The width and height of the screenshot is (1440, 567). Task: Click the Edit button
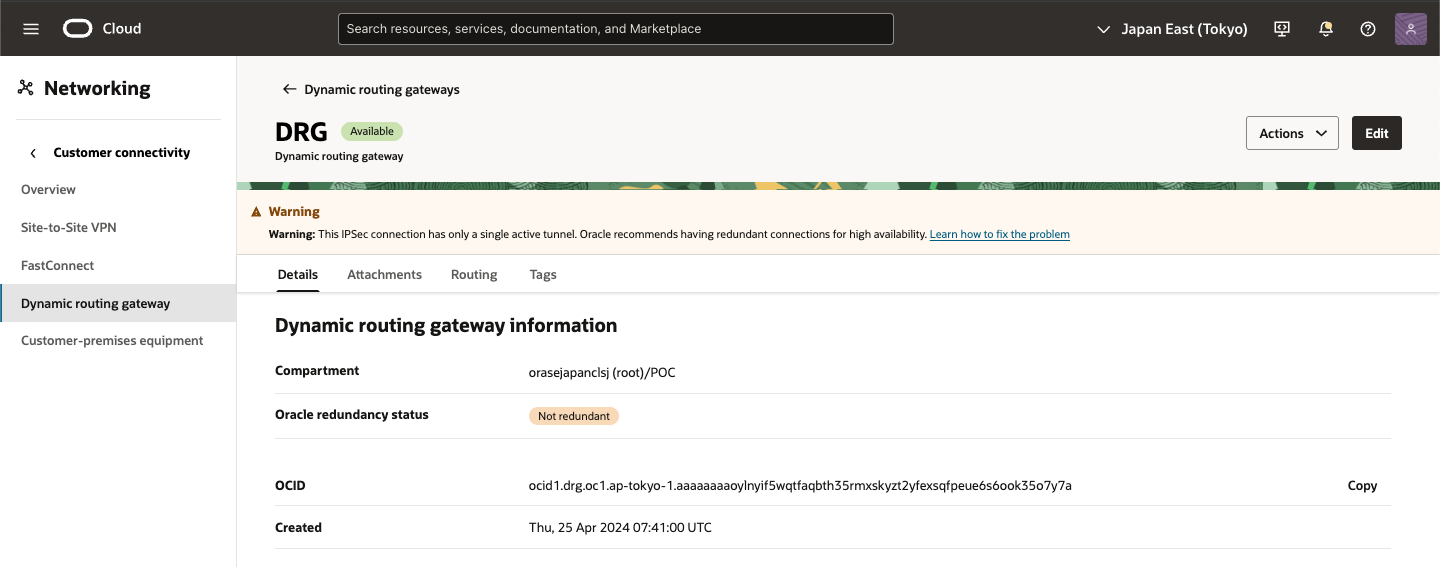pos(1377,133)
